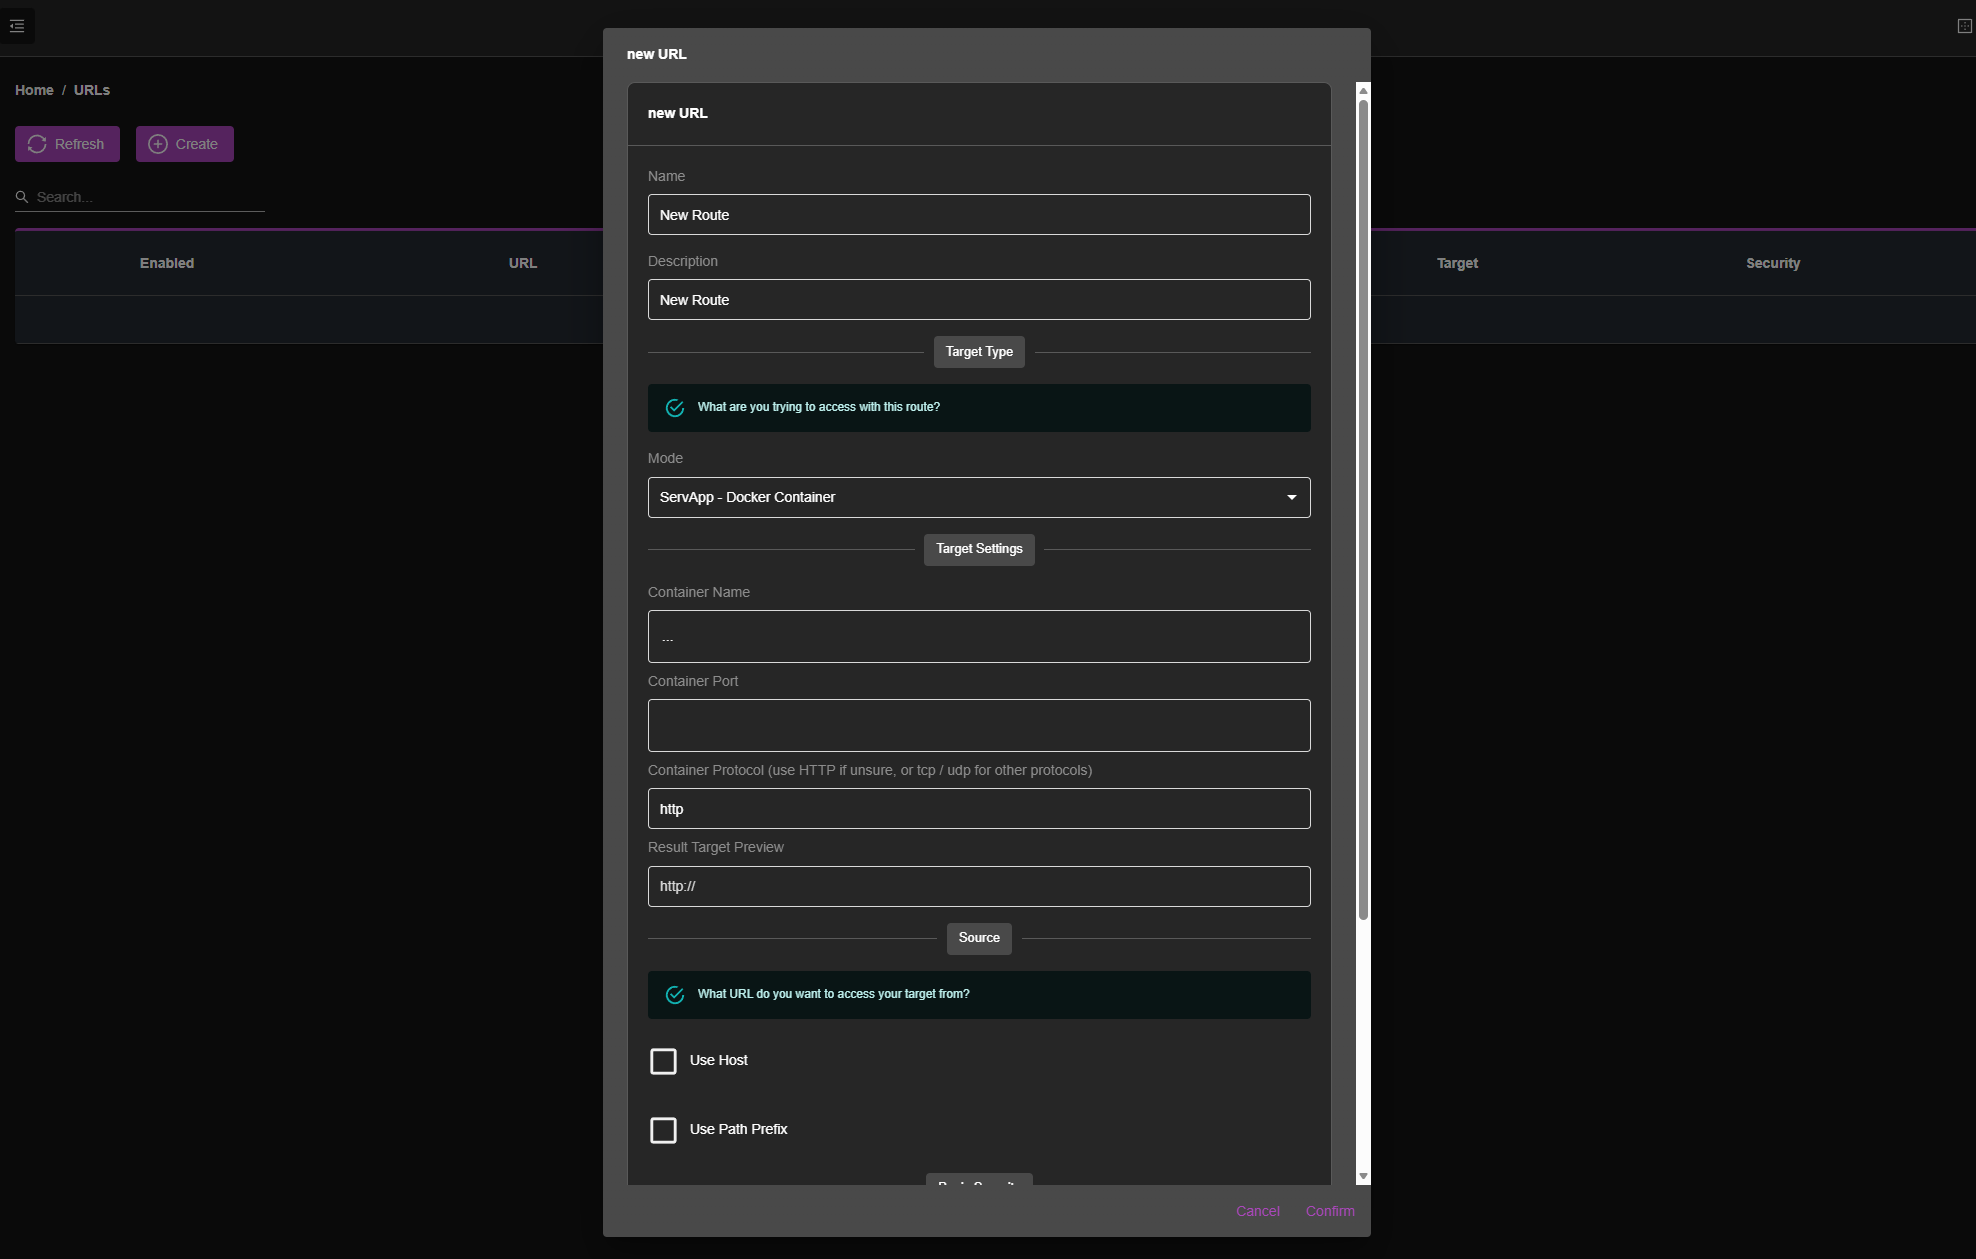Click the Mode dropdown arrow
Viewport: 1976px width, 1259px height.
coord(1291,497)
